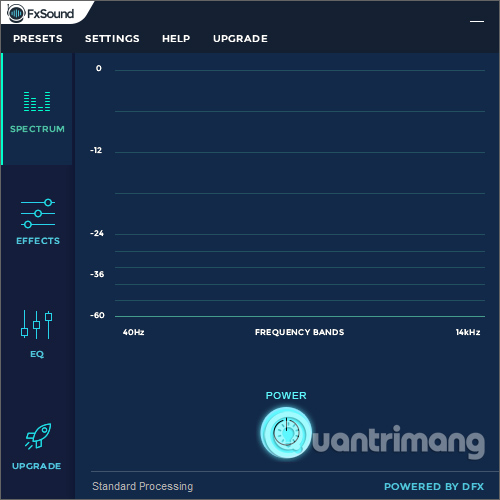Open the Settings menu
Screen dimensions: 500x500
112,39
